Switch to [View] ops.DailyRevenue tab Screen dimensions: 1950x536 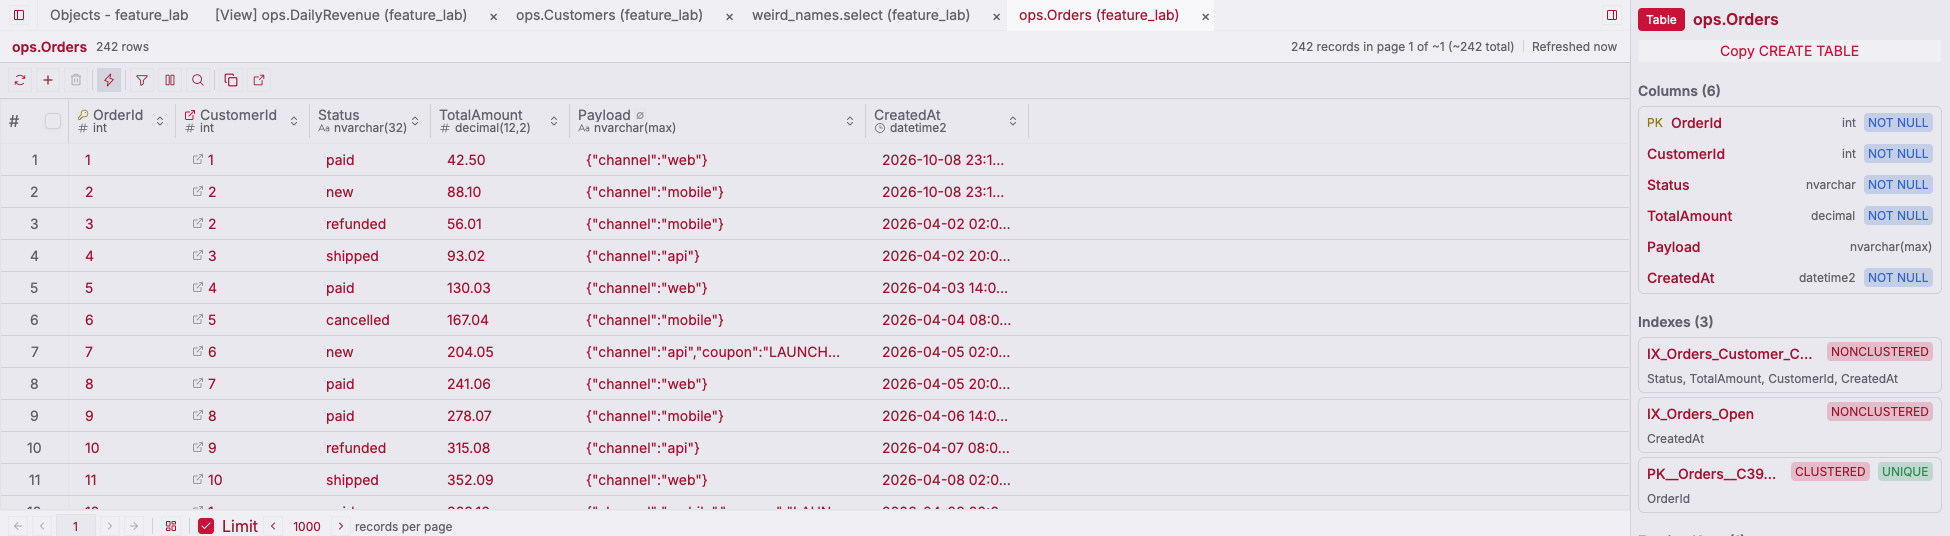click(x=341, y=15)
